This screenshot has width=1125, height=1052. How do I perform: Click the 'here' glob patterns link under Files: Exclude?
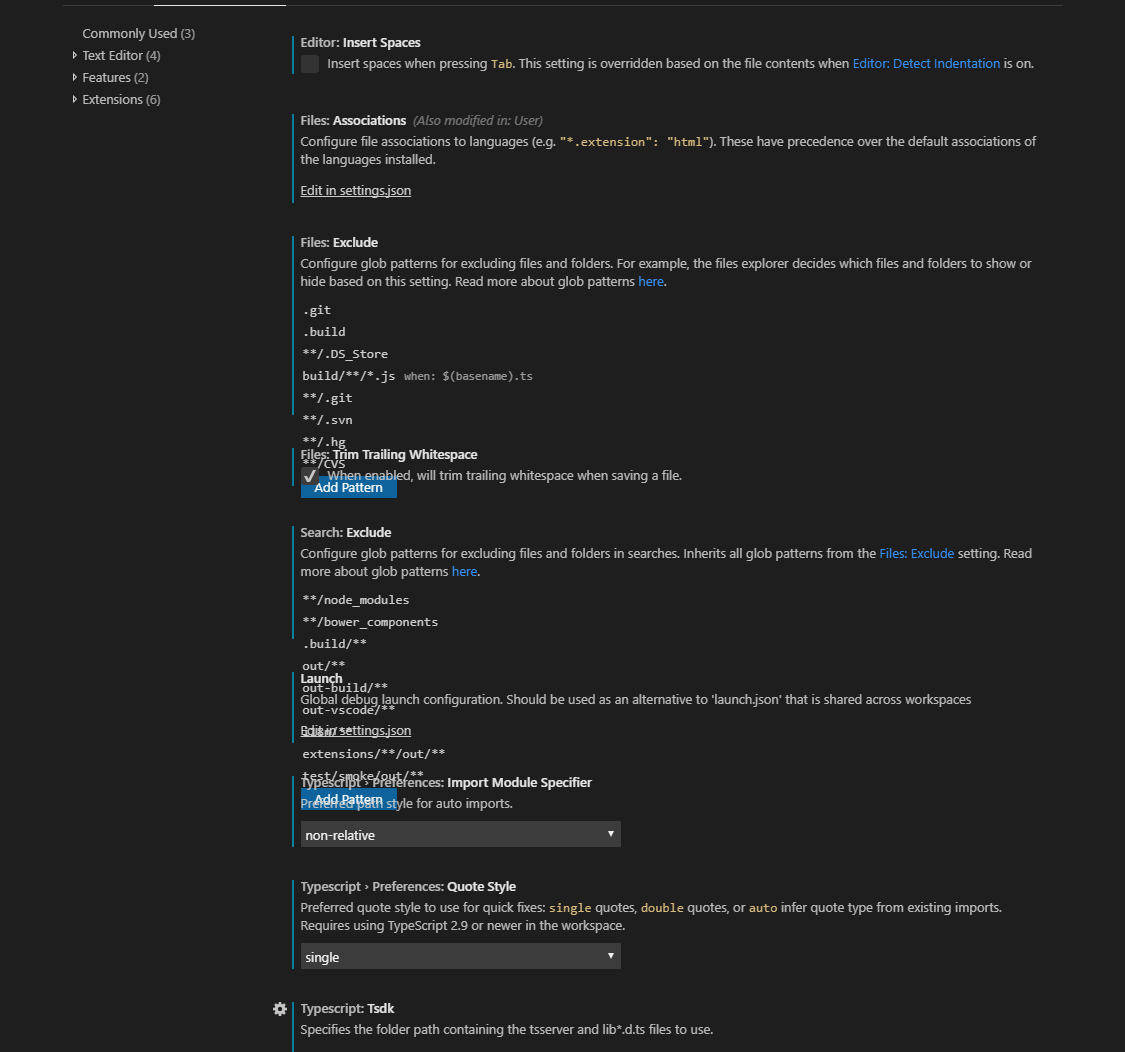[651, 281]
